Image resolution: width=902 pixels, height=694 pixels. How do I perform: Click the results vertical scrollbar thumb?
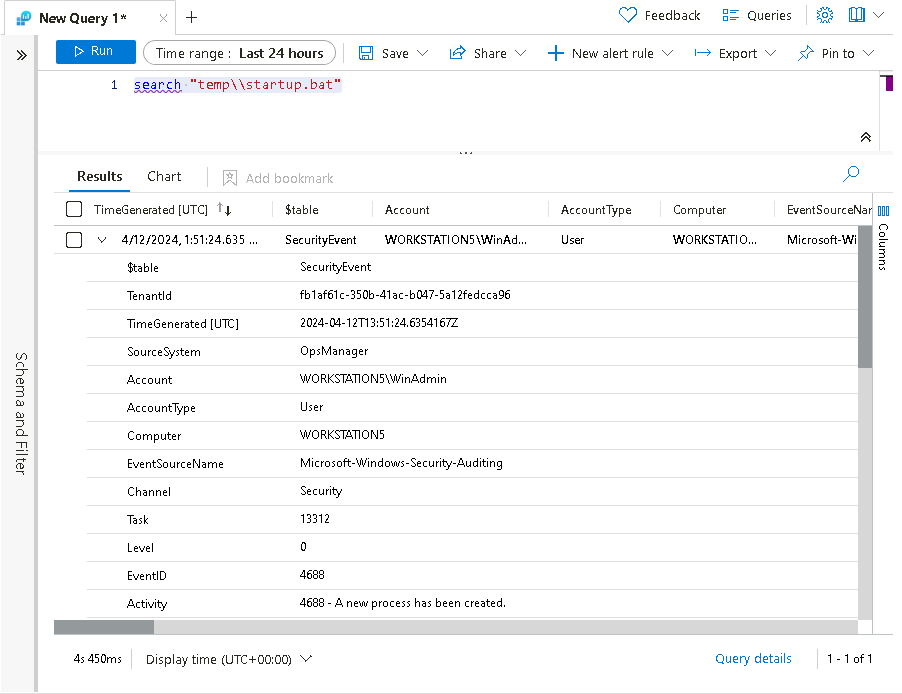coord(865,296)
